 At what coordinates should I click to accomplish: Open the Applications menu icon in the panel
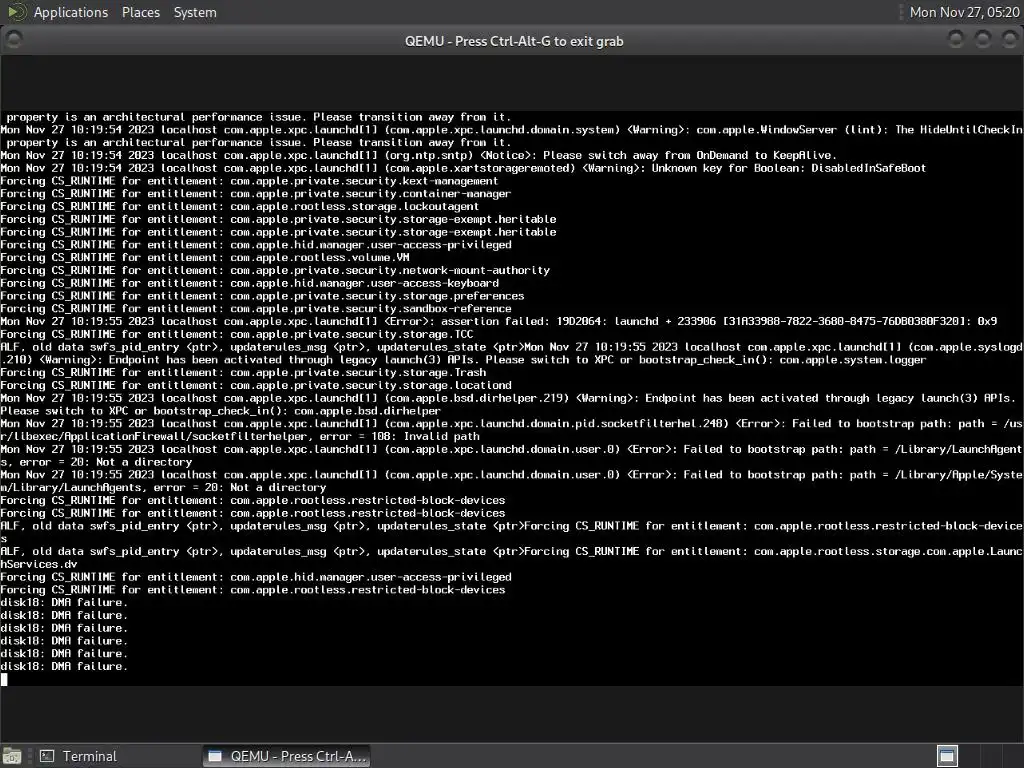point(16,12)
